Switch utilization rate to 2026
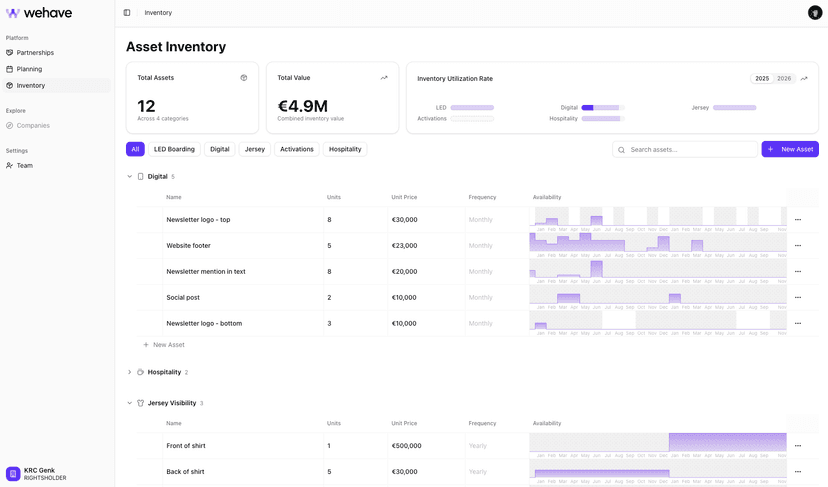 click(x=784, y=78)
